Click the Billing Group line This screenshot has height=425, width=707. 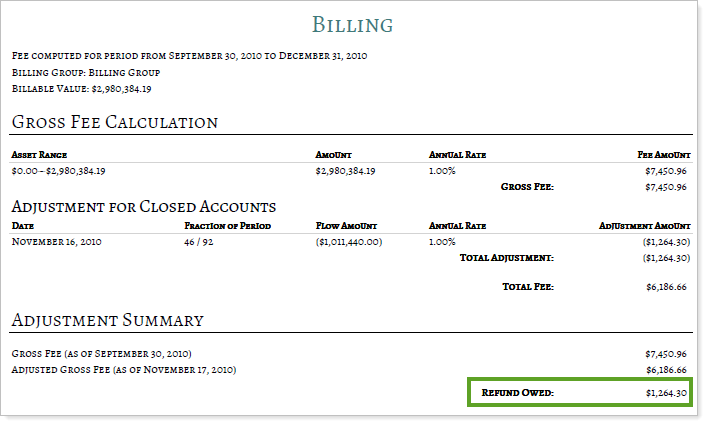[85, 72]
